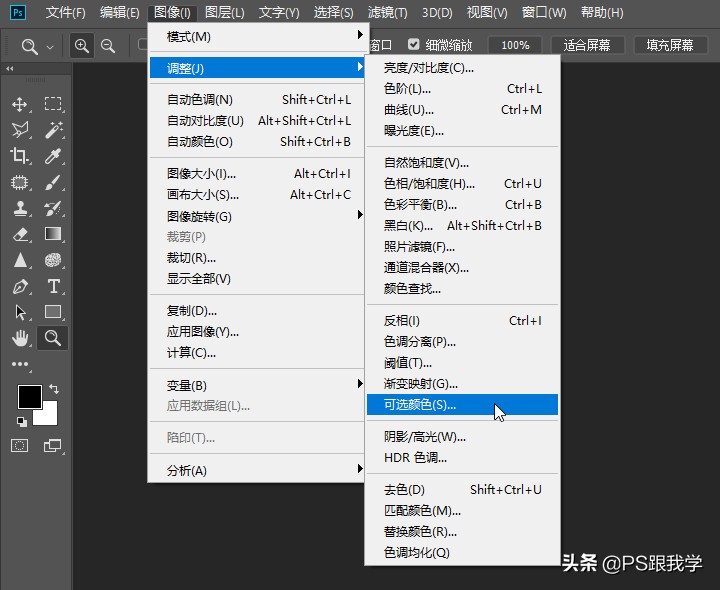Pick the white background color swatch
This screenshot has width=720, height=590.
tap(50, 416)
